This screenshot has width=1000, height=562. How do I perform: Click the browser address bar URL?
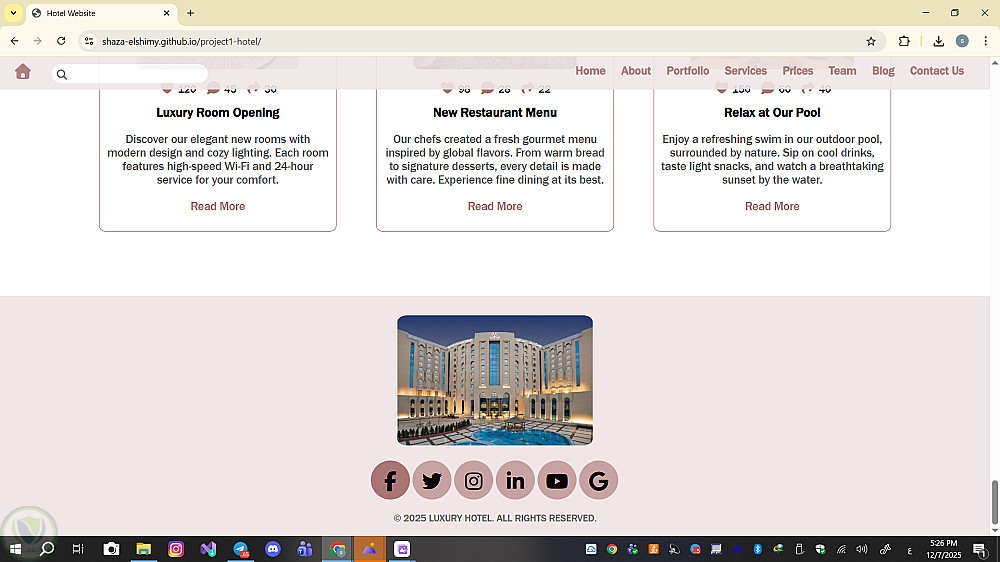pos(182,41)
